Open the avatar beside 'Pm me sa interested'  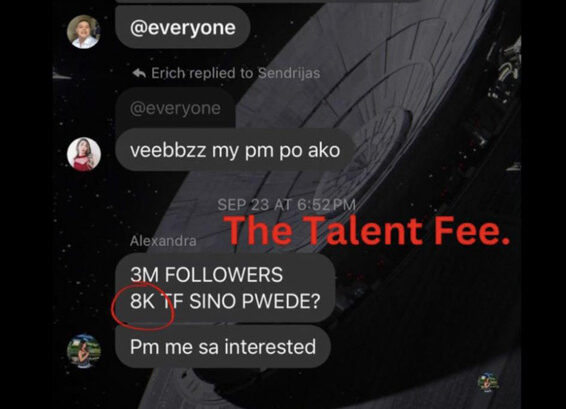tap(84, 351)
